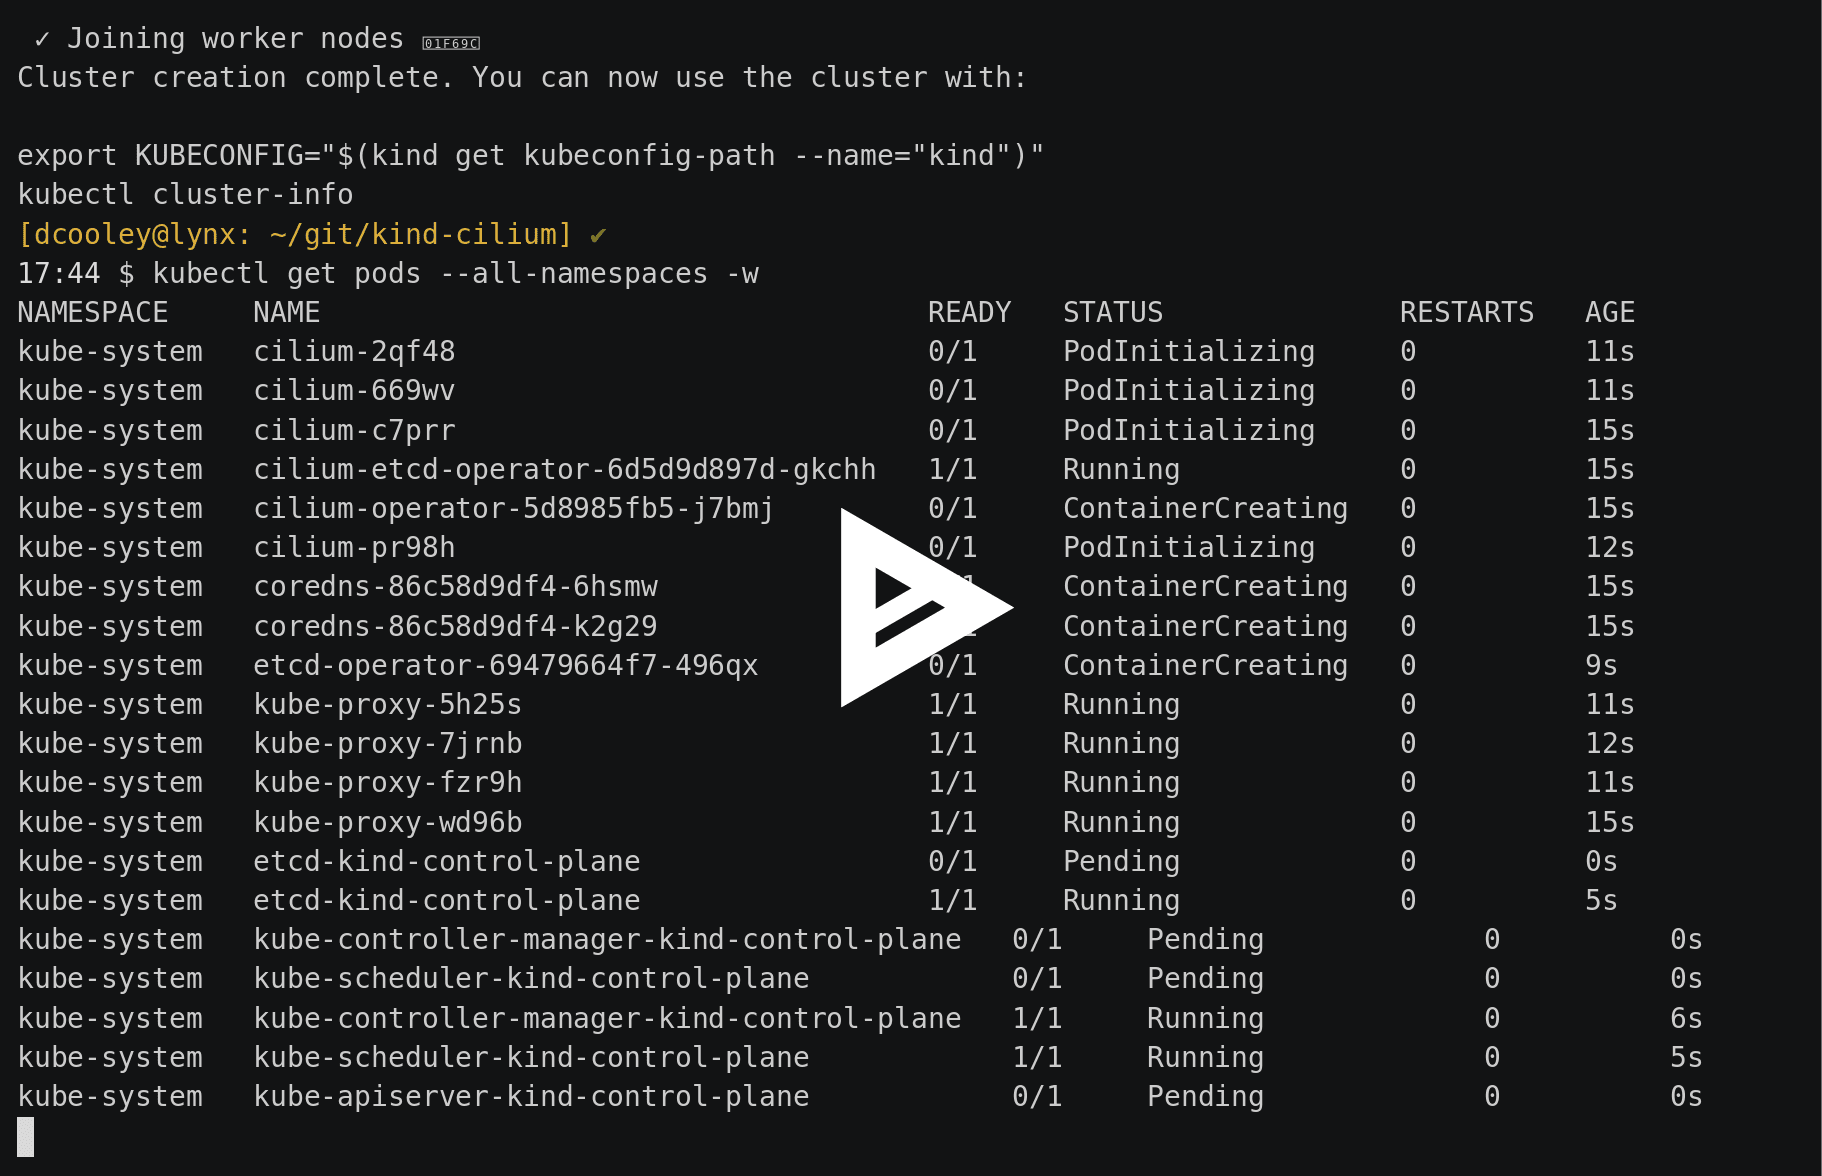Image resolution: width=1822 pixels, height=1176 pixels.
Task: Click the terminal cursor block at bottom
Action: [26, 1137]
